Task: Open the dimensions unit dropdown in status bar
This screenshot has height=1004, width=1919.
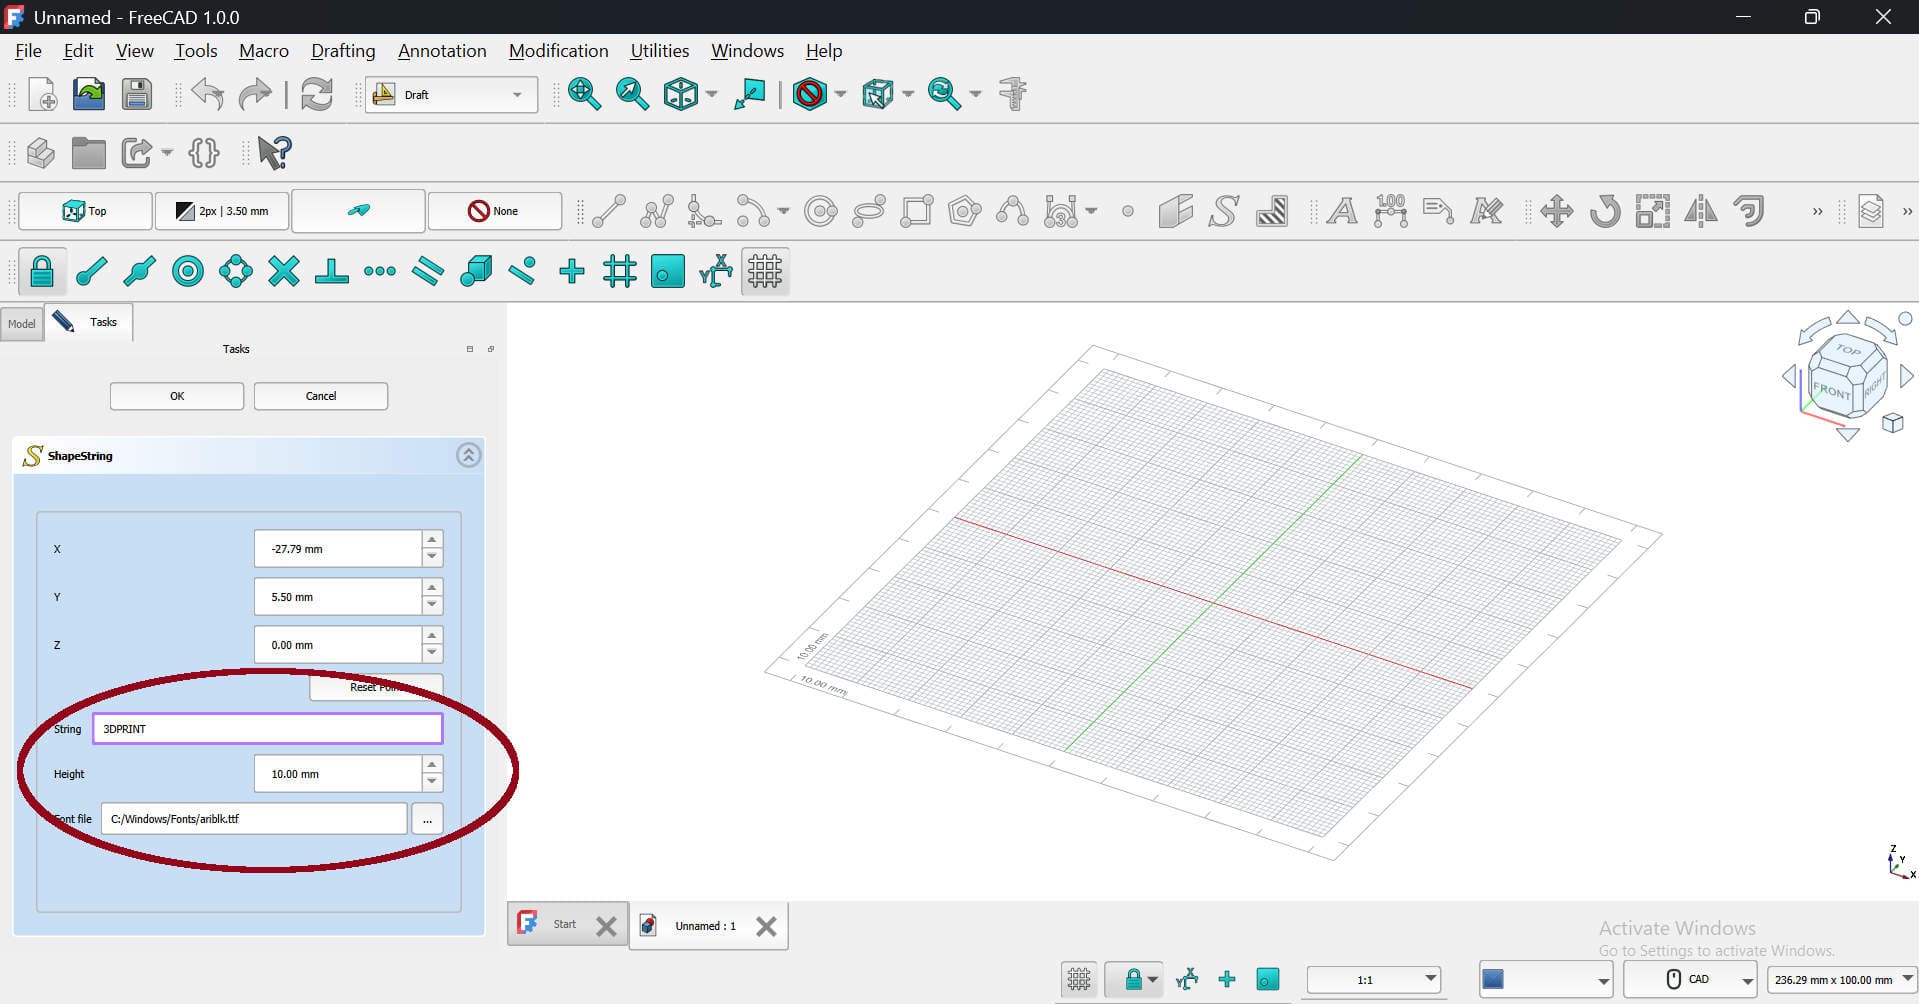Action: tap(1842, 980)
